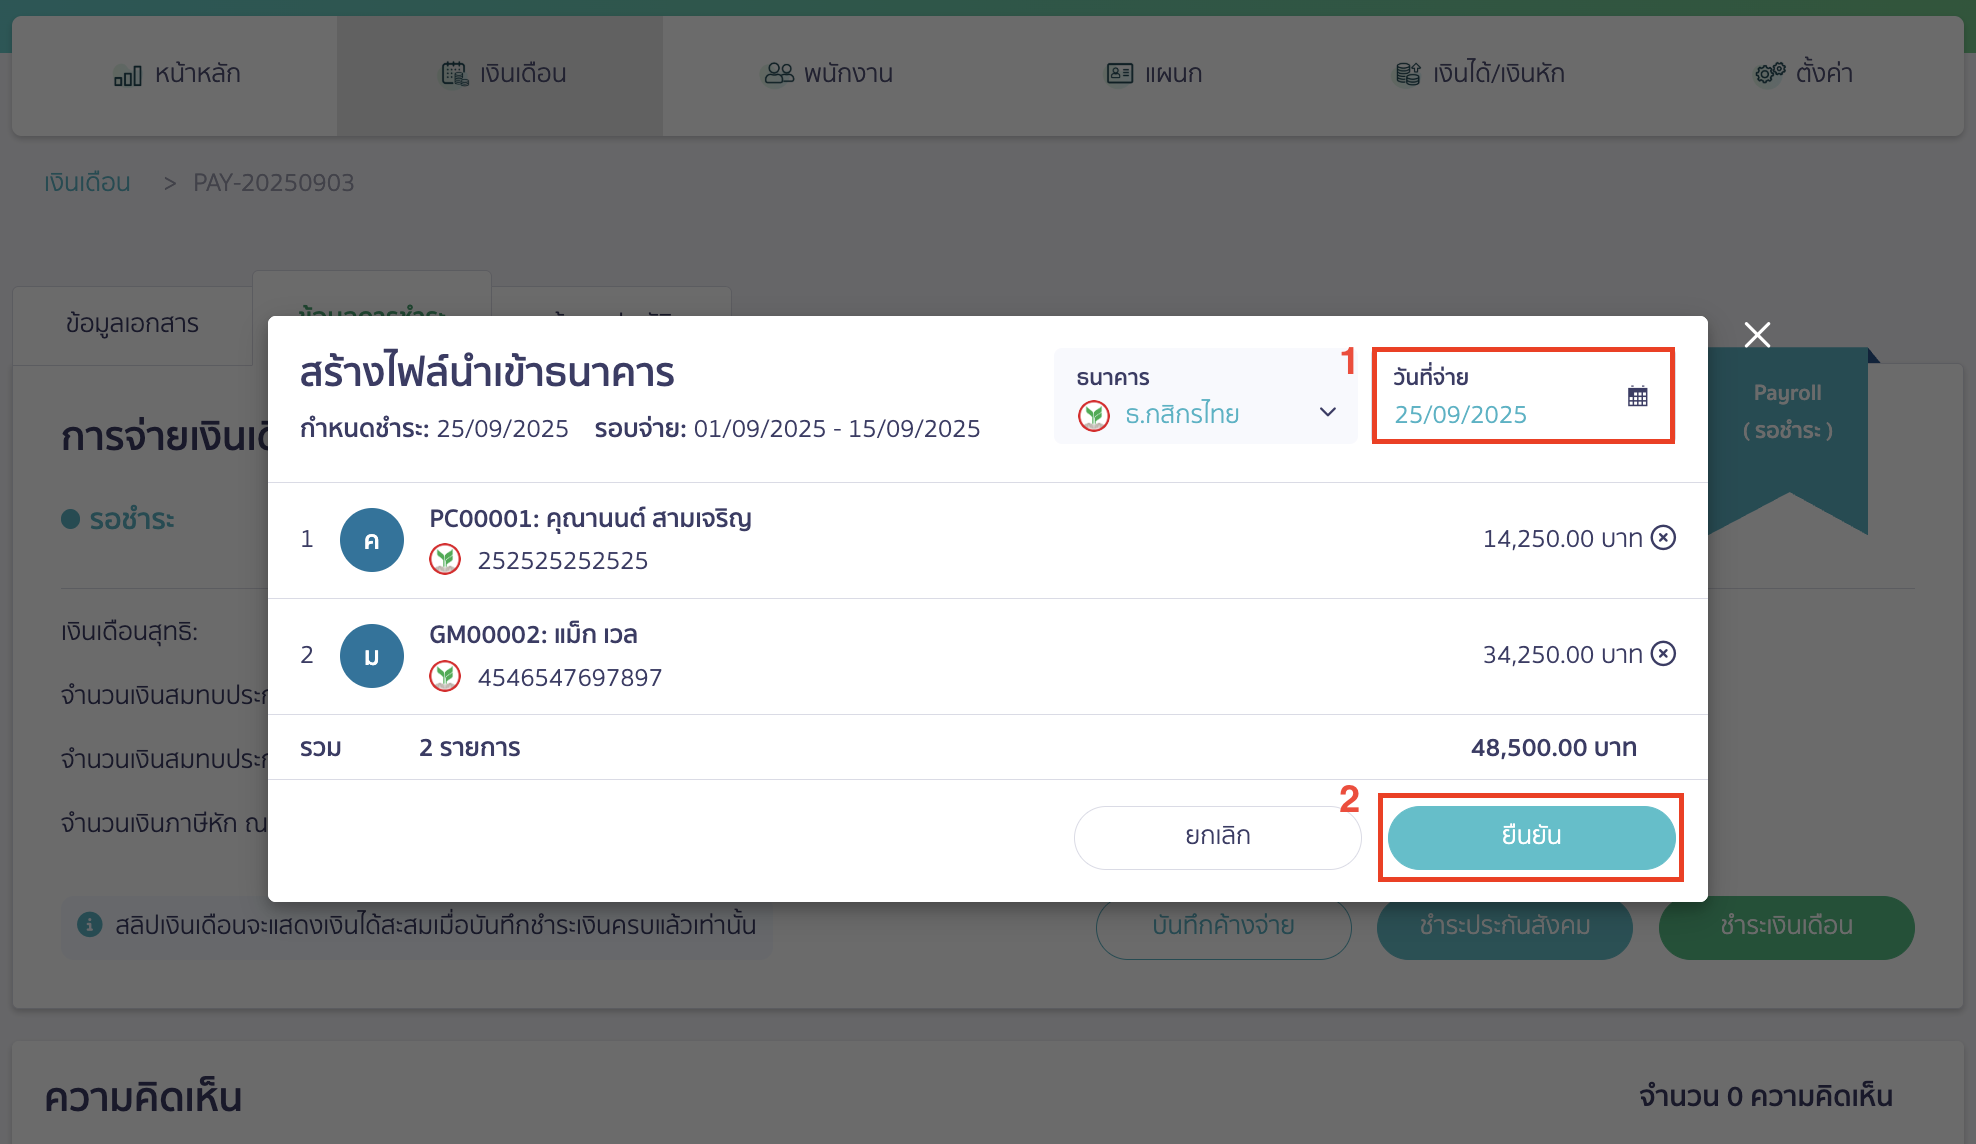Image resolution: width=1976 pixels, height=1144 pixels.
Task: Confirm the bank file with ยืนยัน
Action: (x=1530, y=836)
